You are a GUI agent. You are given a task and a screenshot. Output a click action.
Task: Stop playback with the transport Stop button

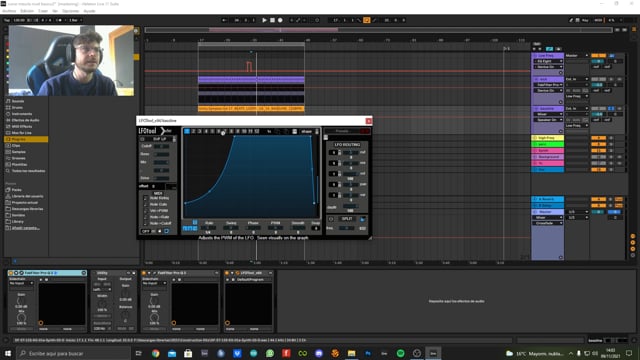(272, 20)
